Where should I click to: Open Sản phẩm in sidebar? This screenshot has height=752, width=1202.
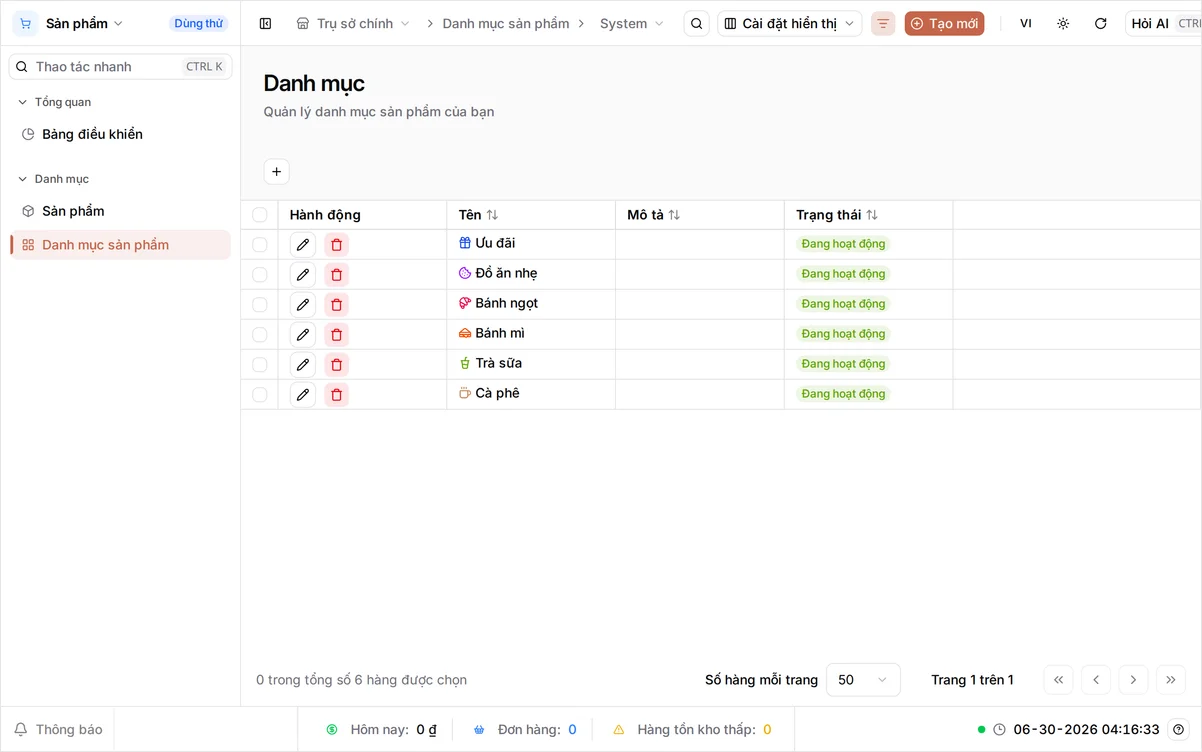pos(120,211)
